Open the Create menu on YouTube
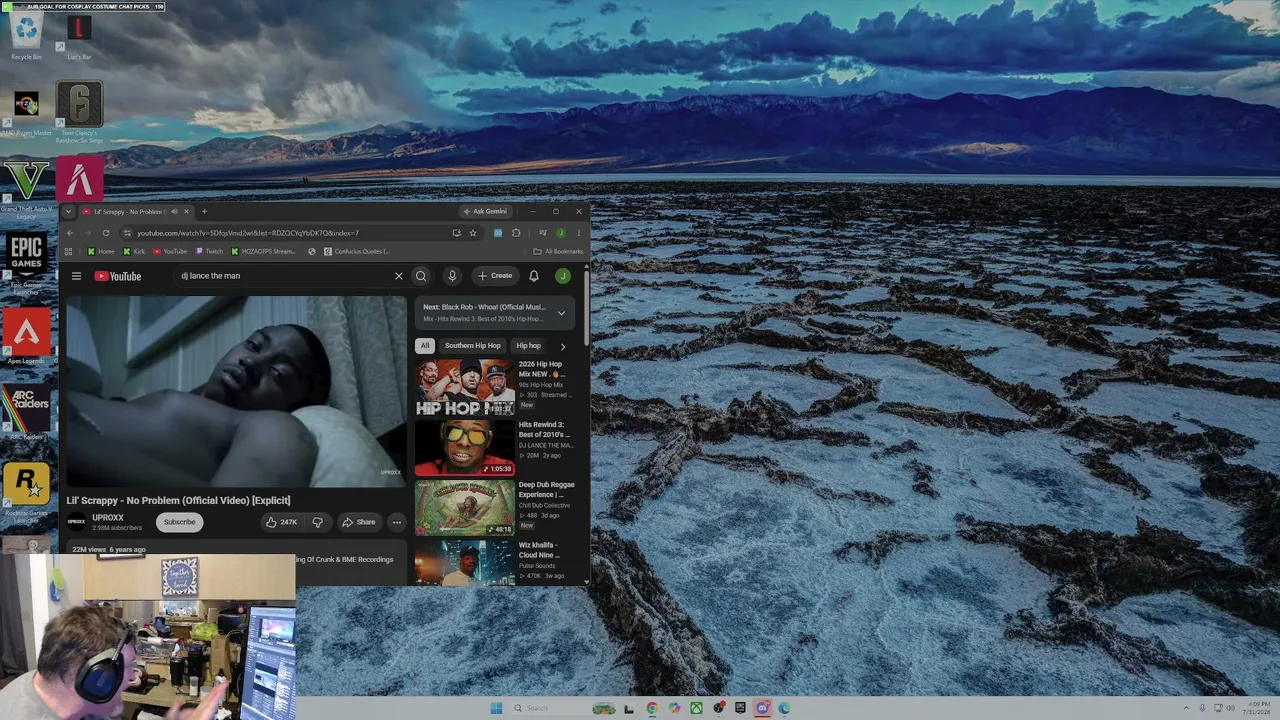The height and width of the screenshot is (720, 1280). click(495, 276)
